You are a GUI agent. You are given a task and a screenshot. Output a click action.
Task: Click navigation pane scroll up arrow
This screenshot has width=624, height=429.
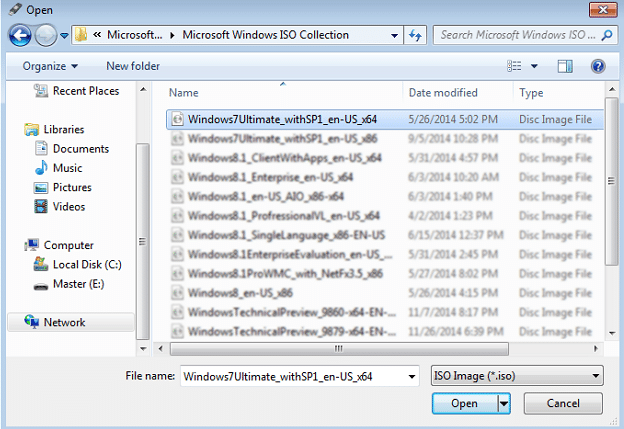(143, 90)
